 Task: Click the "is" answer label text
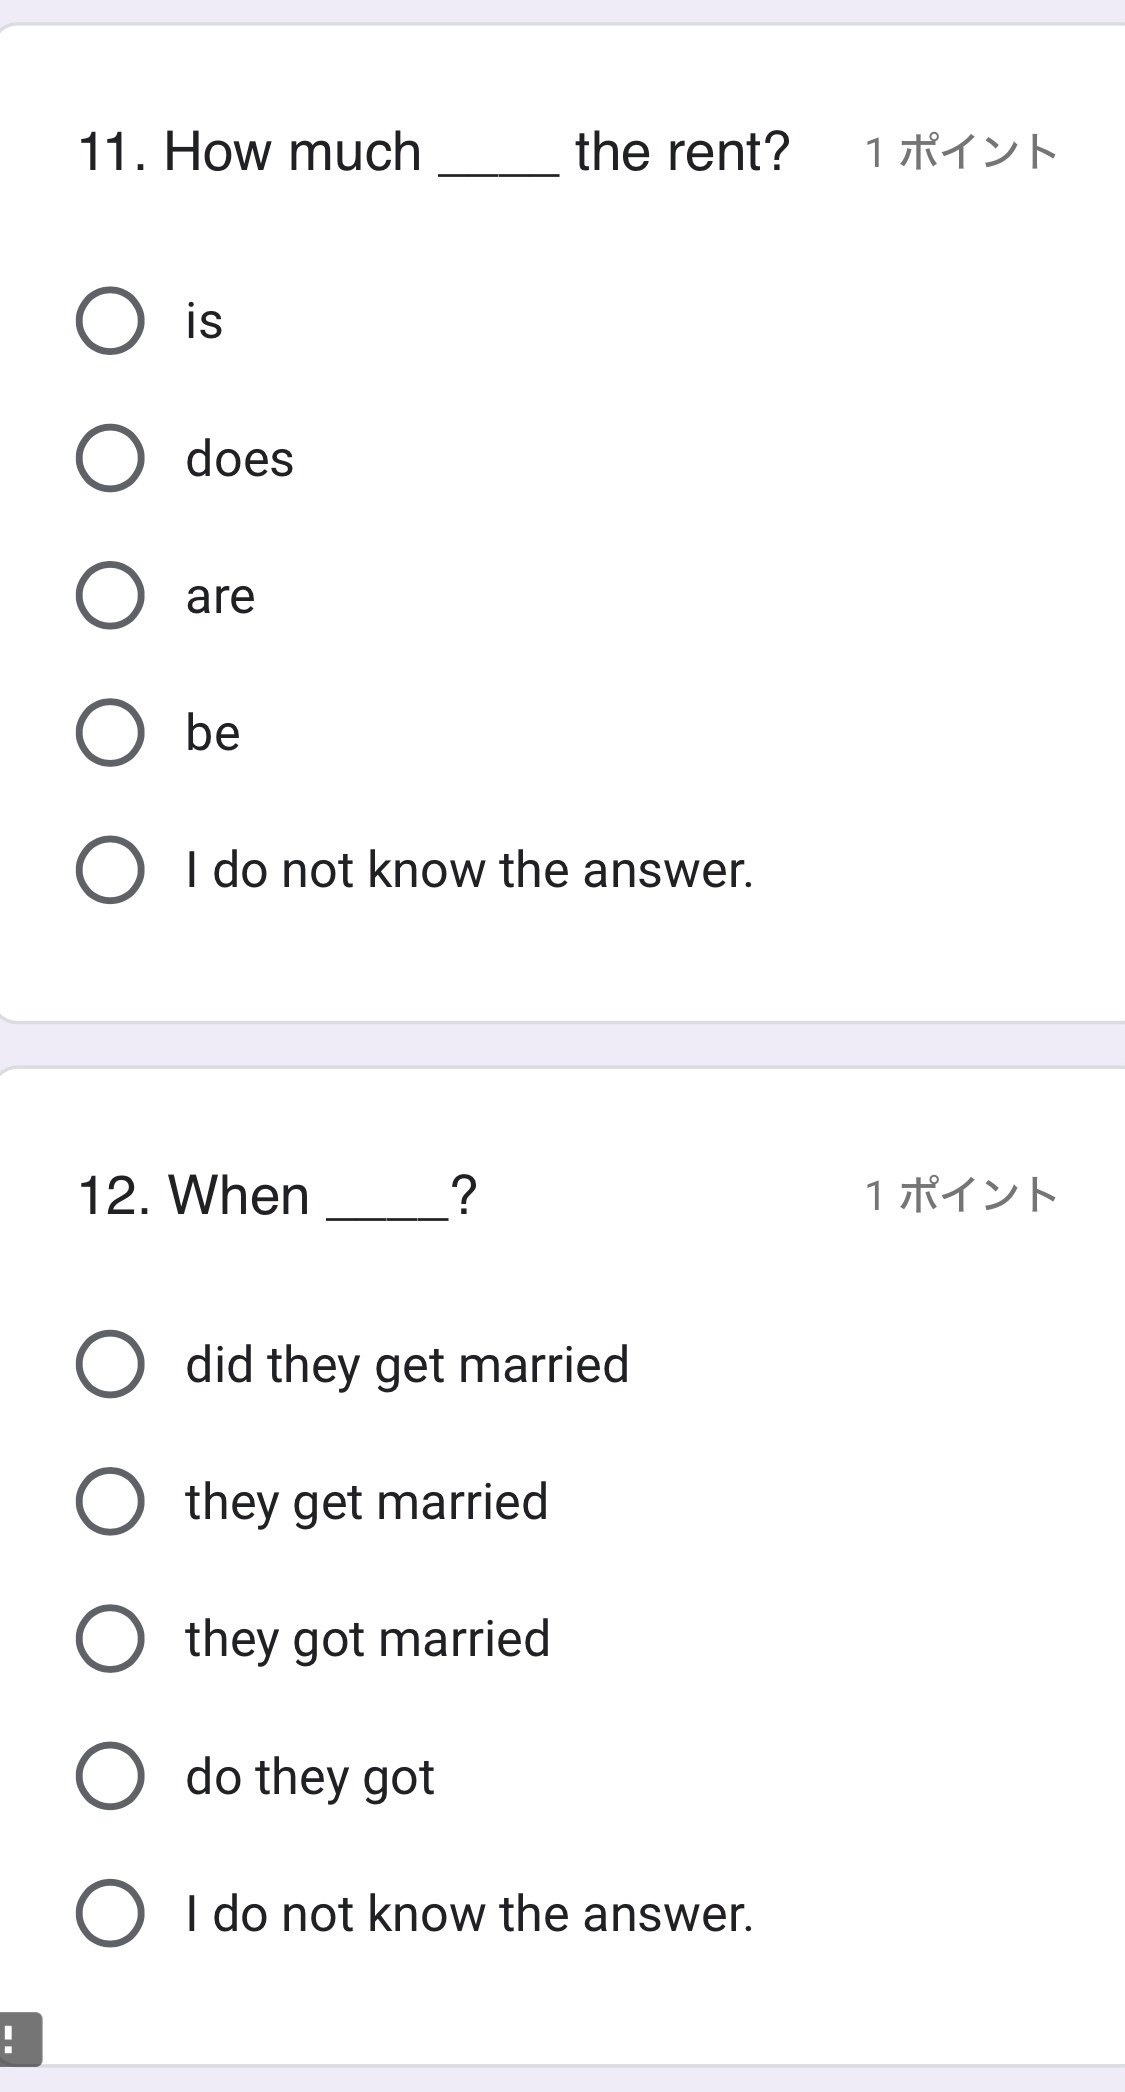(204, 321)
